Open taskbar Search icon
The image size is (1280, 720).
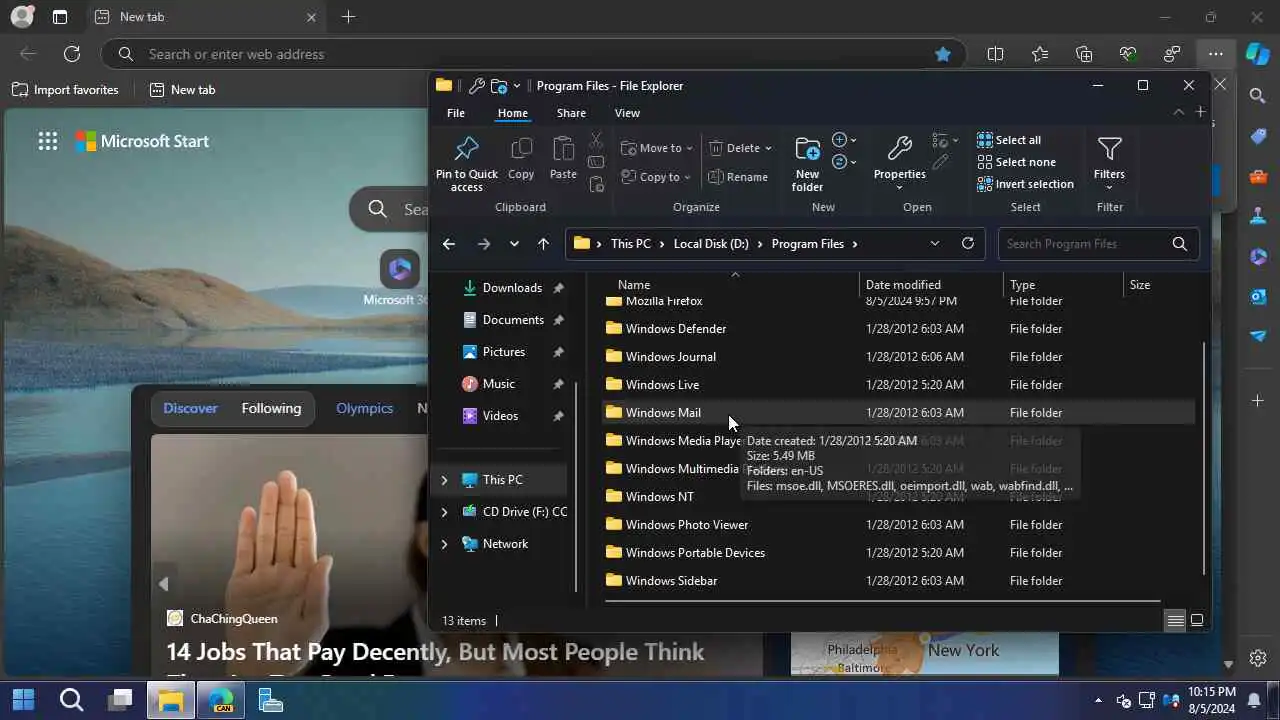coord(71,700)
